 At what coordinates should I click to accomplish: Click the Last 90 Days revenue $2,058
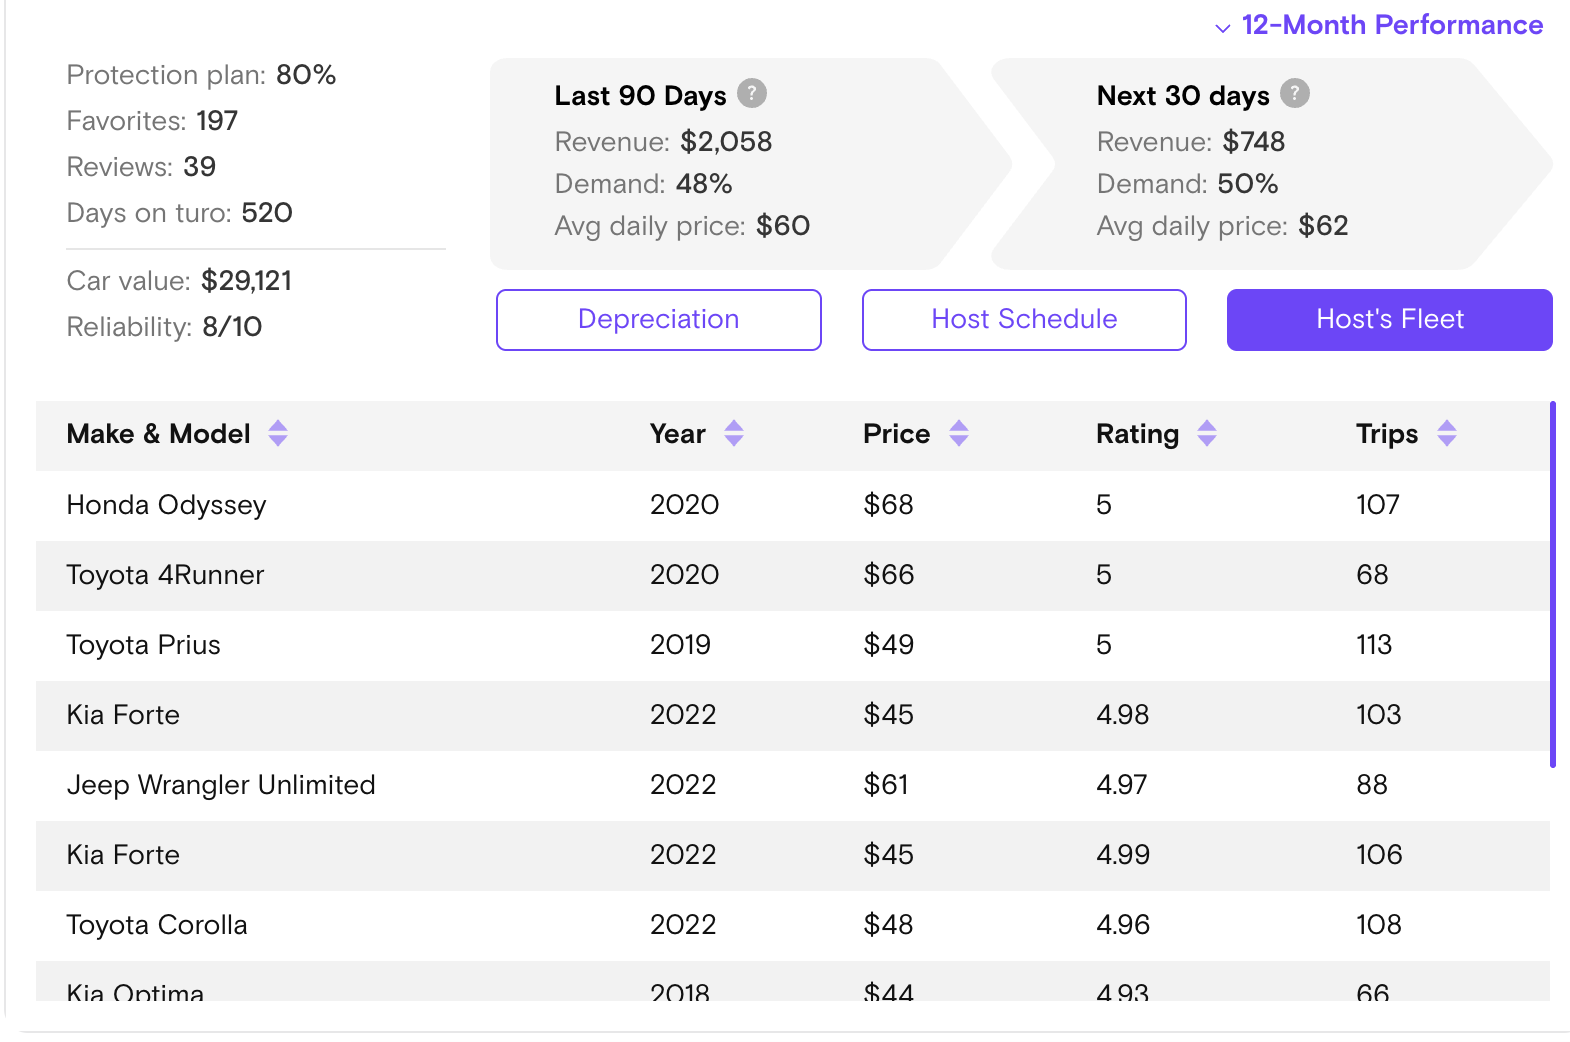pos(726,142)
